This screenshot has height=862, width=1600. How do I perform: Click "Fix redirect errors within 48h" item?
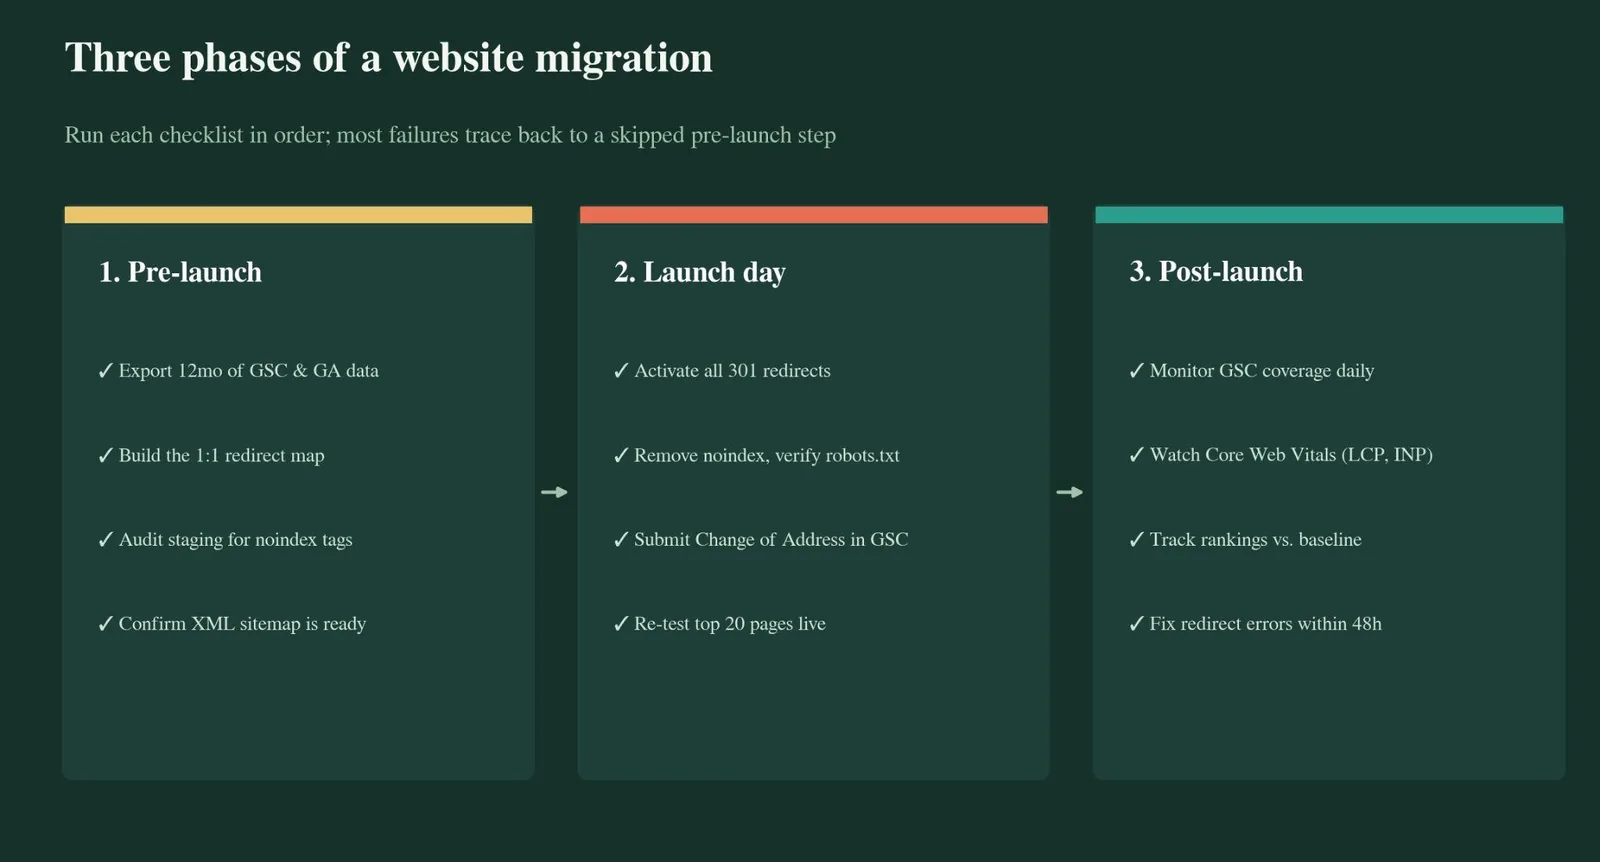(x=1266, y=624)
